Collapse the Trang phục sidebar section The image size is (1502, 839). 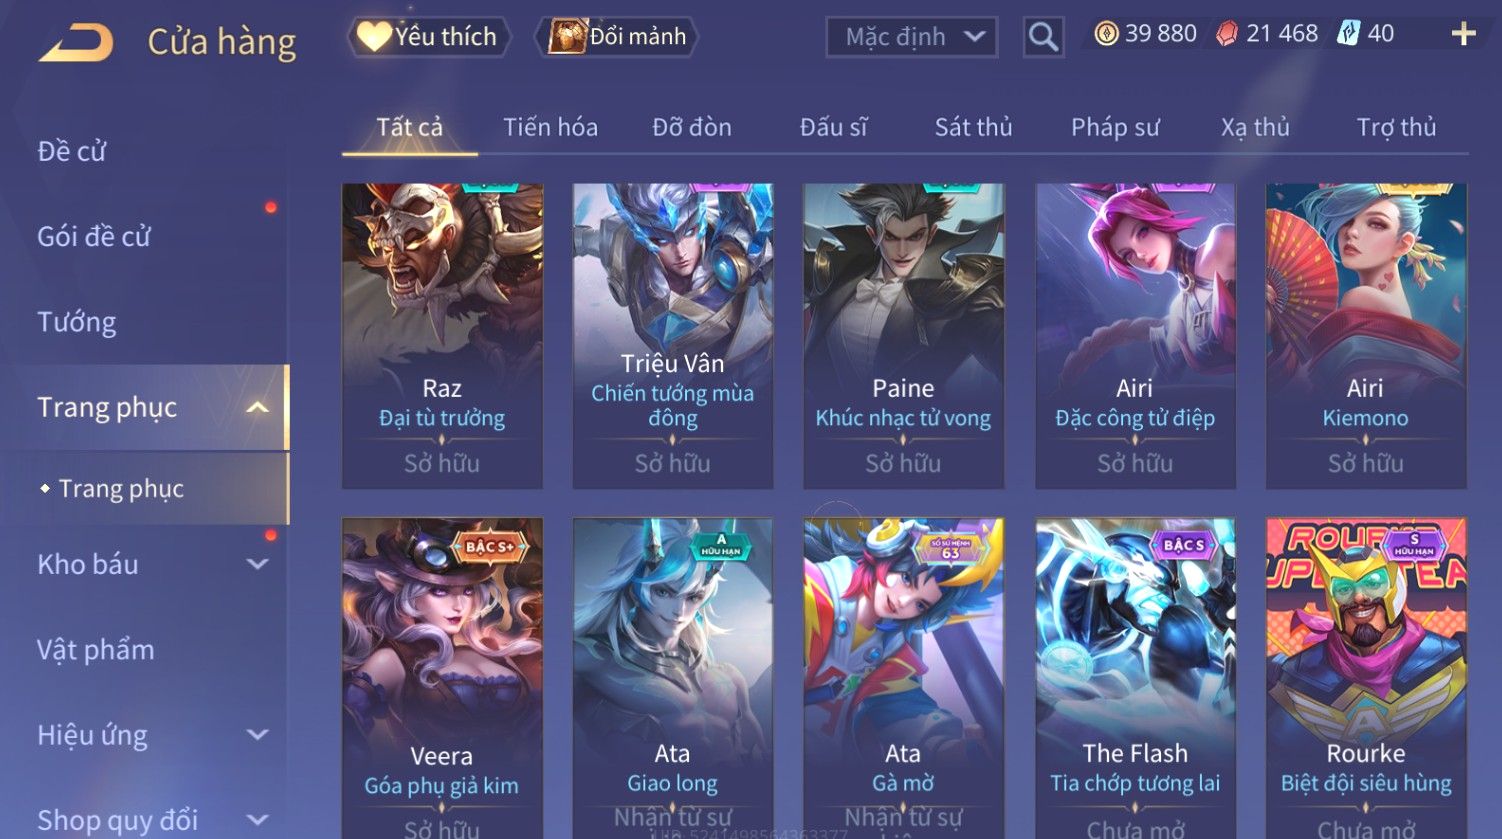258,407
